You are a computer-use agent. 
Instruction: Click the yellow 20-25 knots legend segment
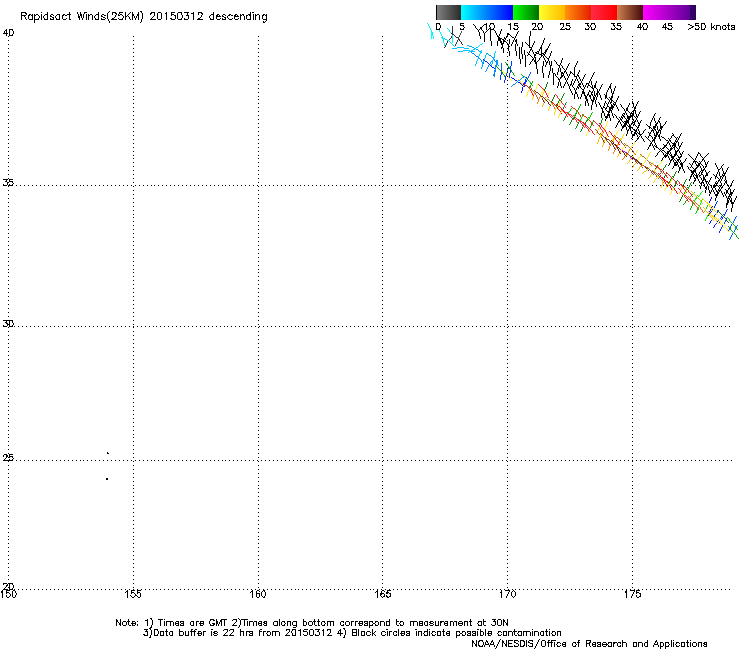tap(552, 12)
